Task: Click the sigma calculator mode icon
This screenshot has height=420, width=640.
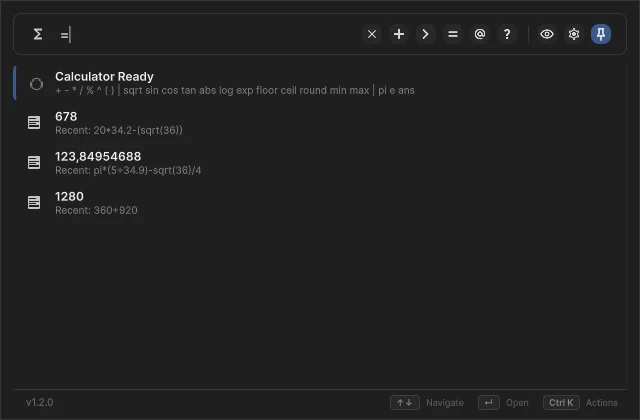Action: (38, 34)
